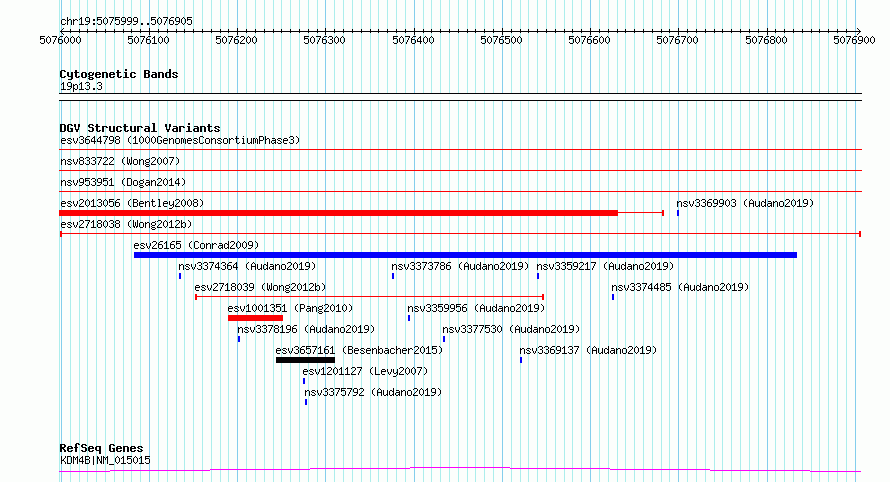Select the 19p13.3 cytogenetic band label
Screen dimensions: 890x482
81,86
